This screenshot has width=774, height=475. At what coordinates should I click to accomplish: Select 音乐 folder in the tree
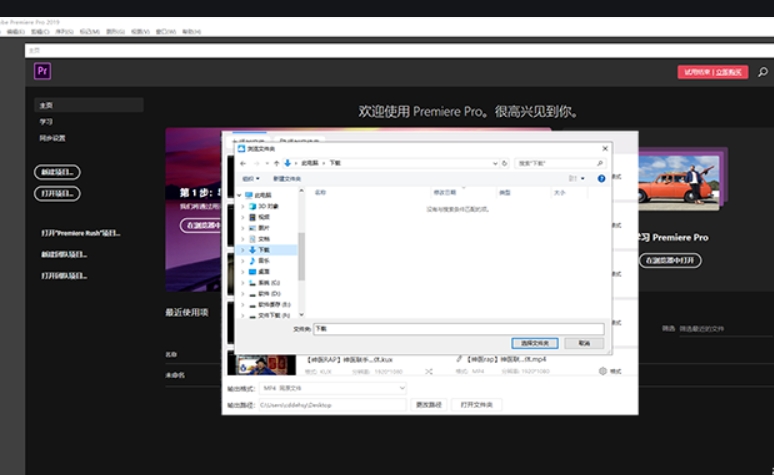(264, 261)
